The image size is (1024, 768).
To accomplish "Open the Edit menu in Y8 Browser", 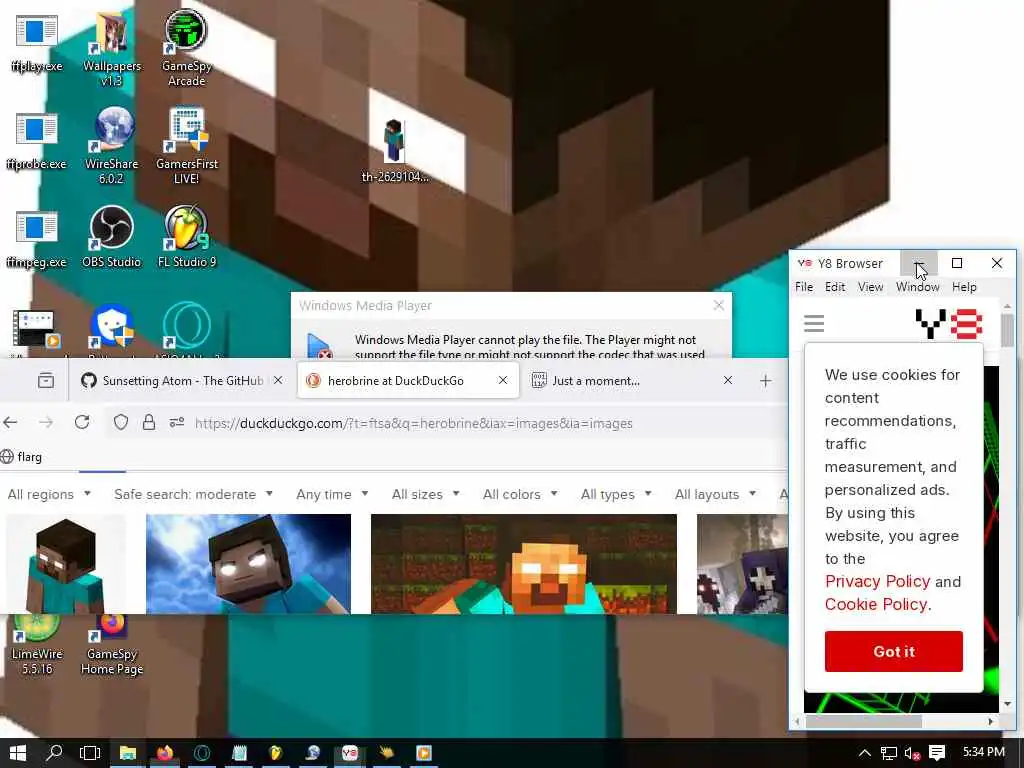I will pyautogui.click(x=835, y=287).
